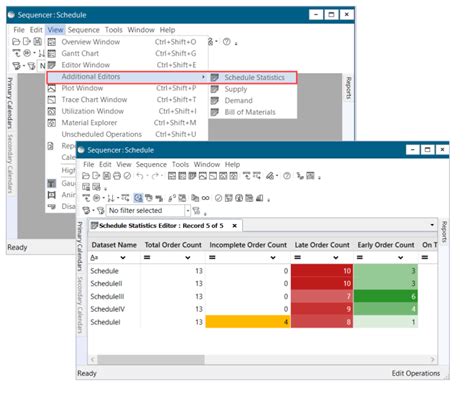Open Primary Calendars side panel in front window
This screenshot has width=474, height=393.
click(80, 246)
